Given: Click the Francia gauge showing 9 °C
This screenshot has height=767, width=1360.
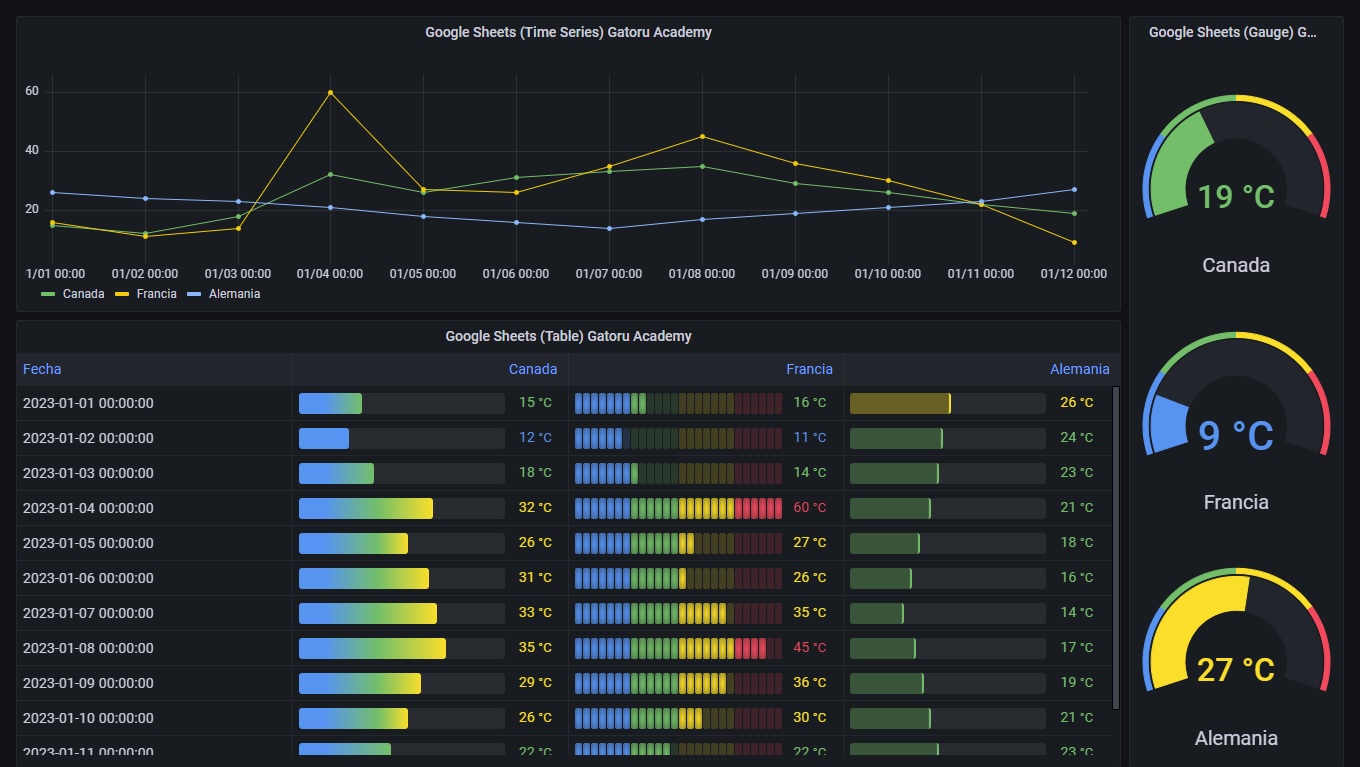Looking at the screenshot, I should (x=1236, y=398).
